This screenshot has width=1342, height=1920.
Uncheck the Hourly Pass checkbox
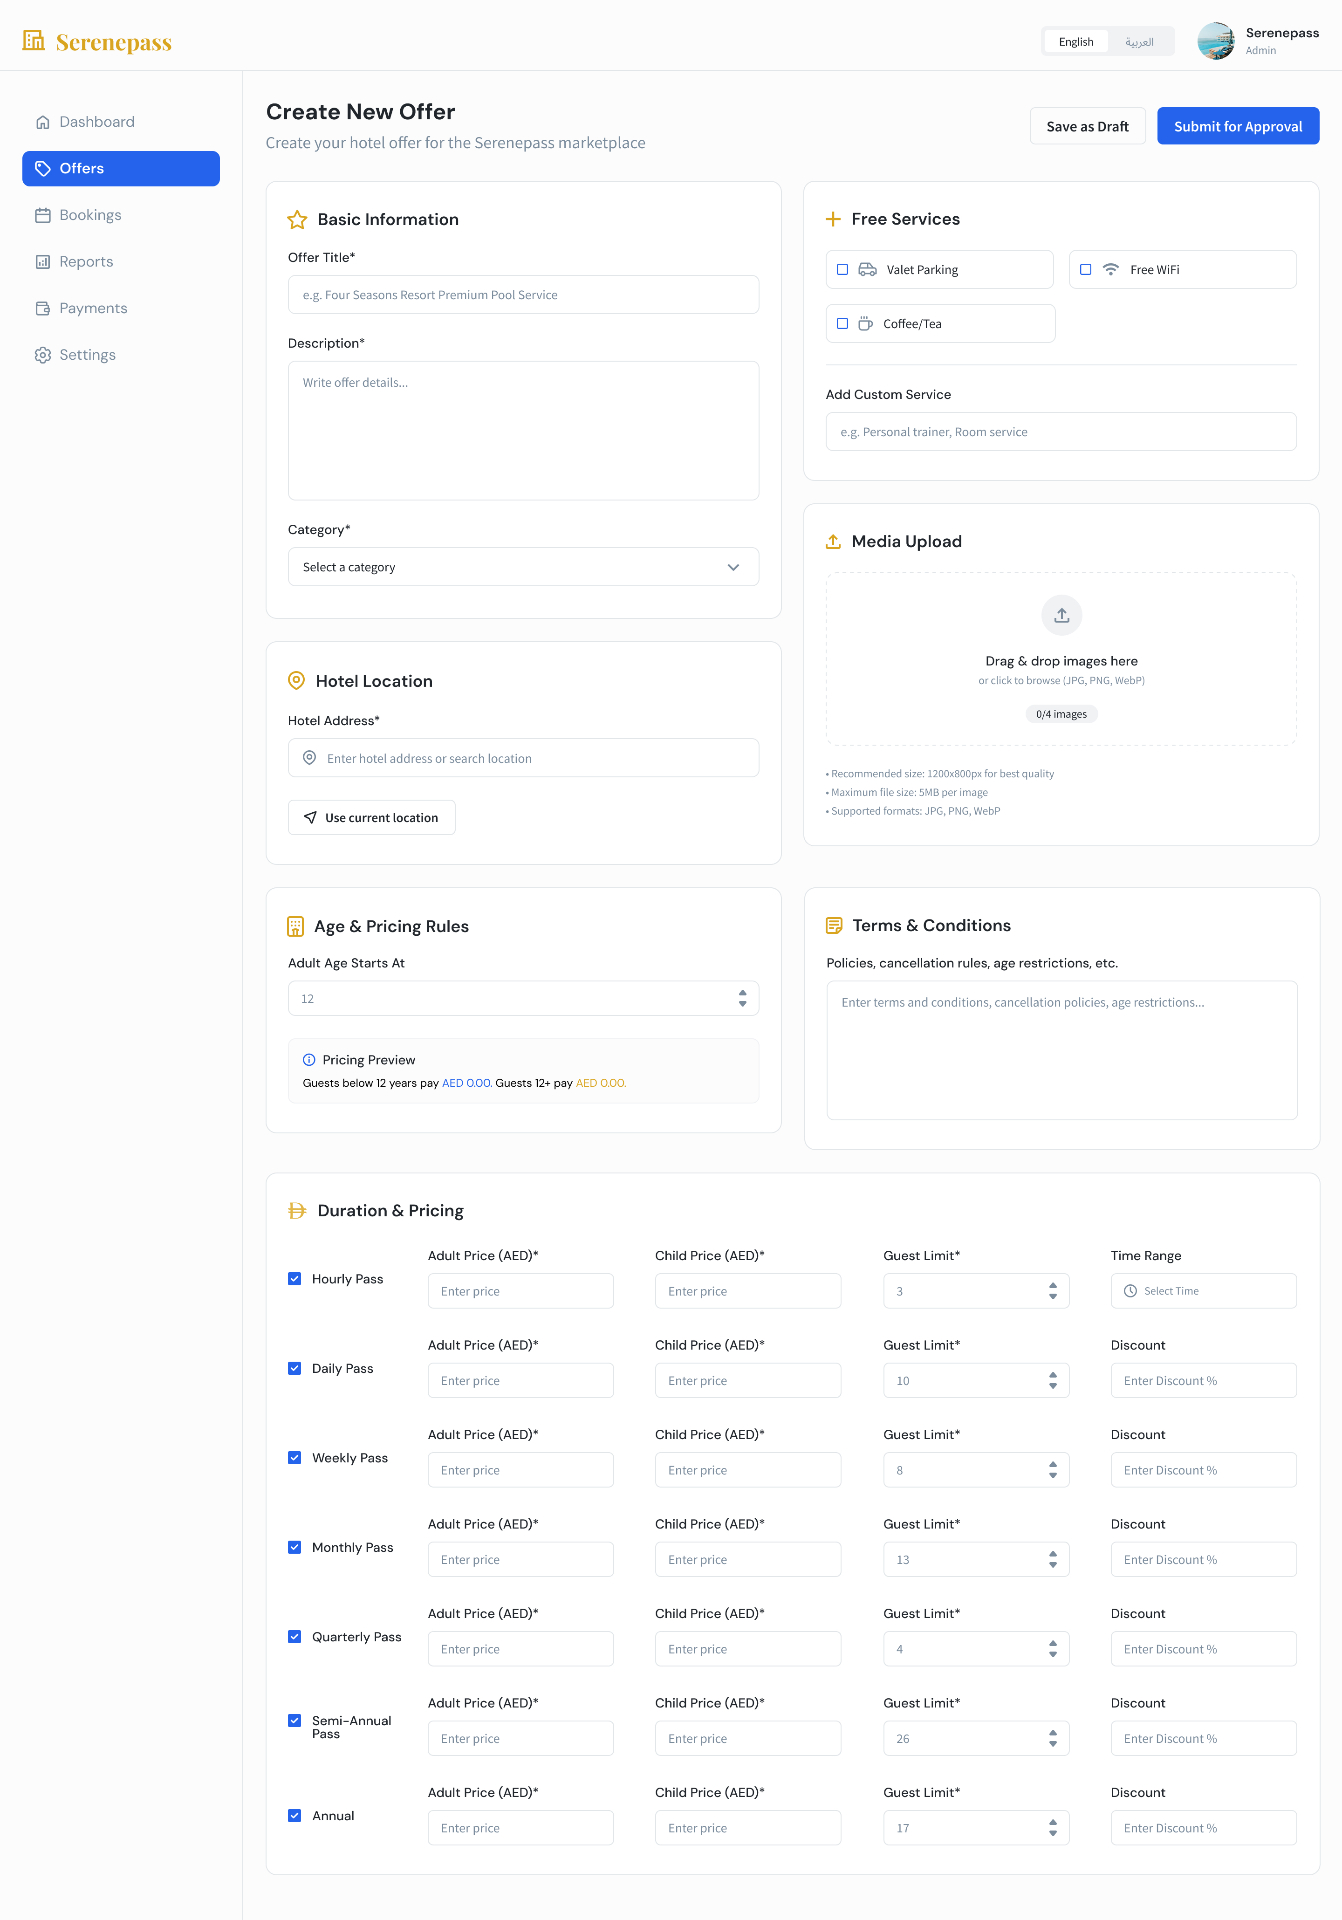tap(294, 1278)
